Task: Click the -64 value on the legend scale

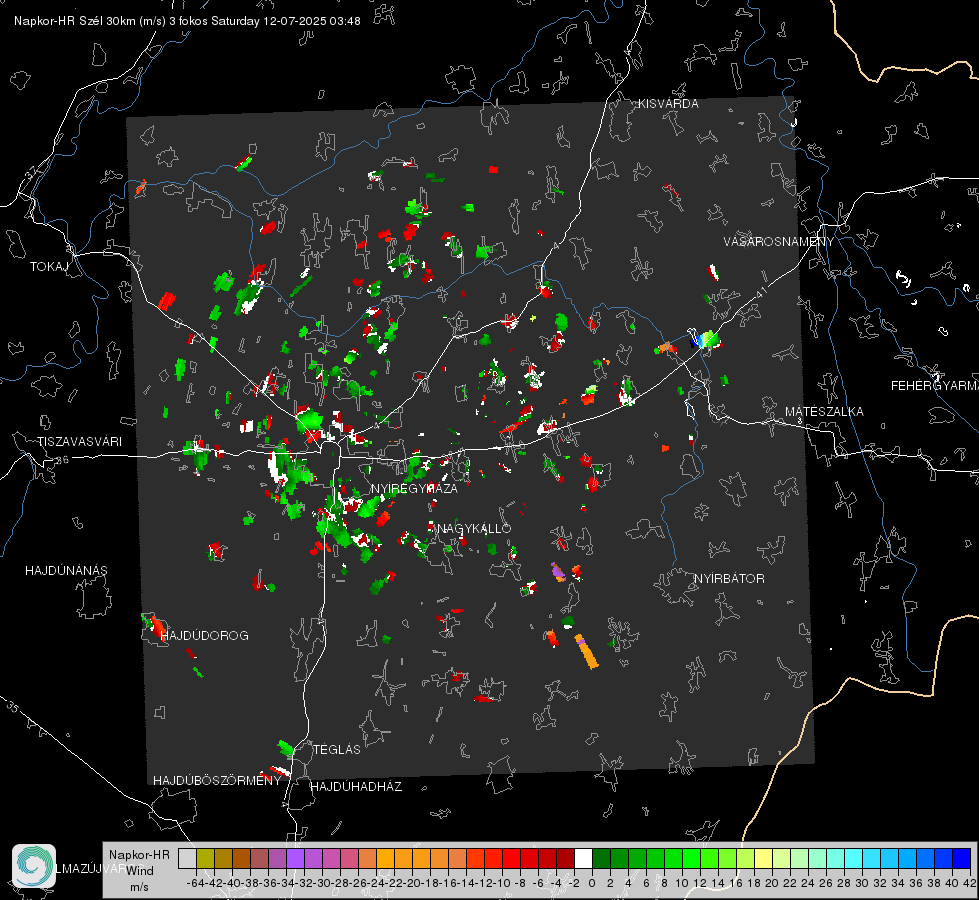Action: pos(196,883)
